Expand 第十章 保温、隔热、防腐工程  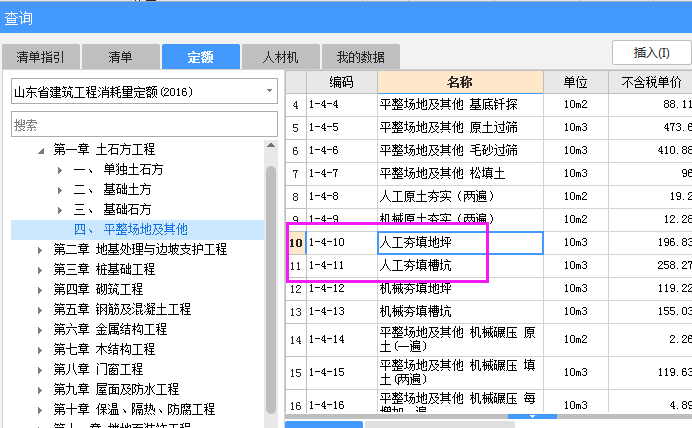pyautogui.click(x=40, y=410)
